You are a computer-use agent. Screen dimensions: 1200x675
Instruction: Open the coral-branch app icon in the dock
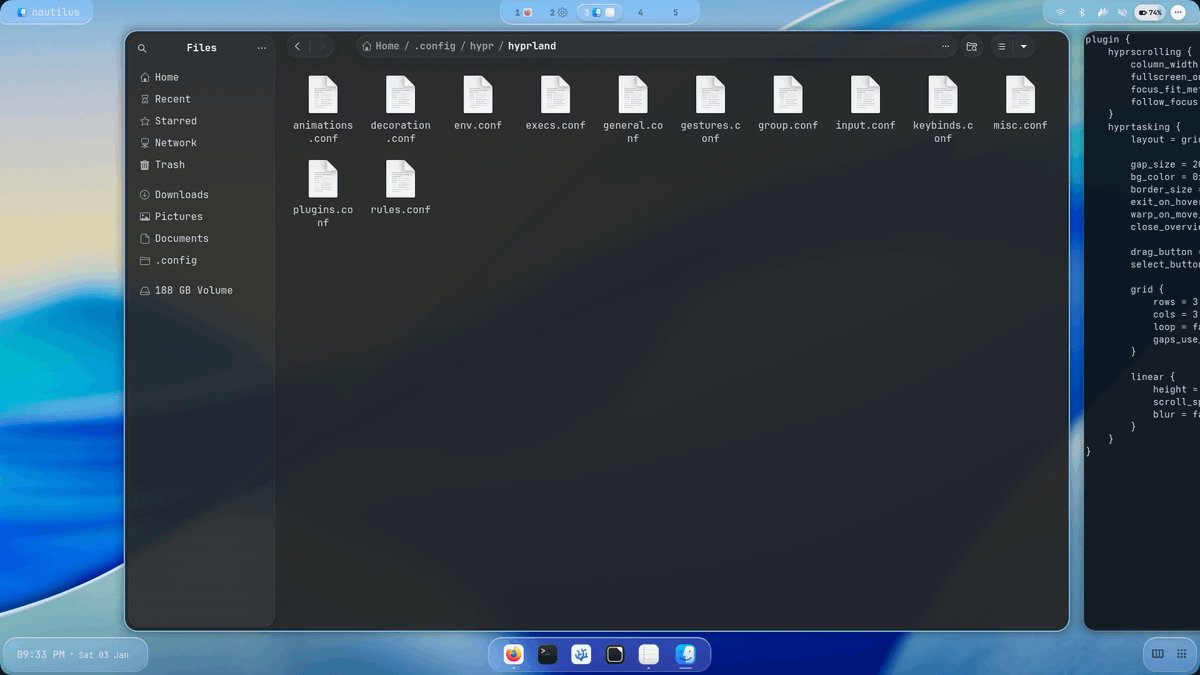(581, 654)
